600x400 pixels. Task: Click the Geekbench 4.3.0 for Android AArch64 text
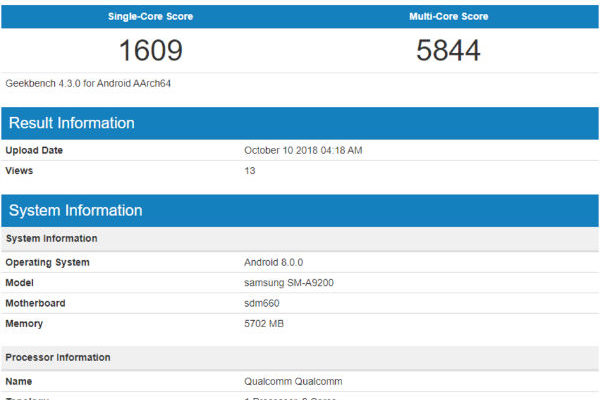click(x=88, y=83)
